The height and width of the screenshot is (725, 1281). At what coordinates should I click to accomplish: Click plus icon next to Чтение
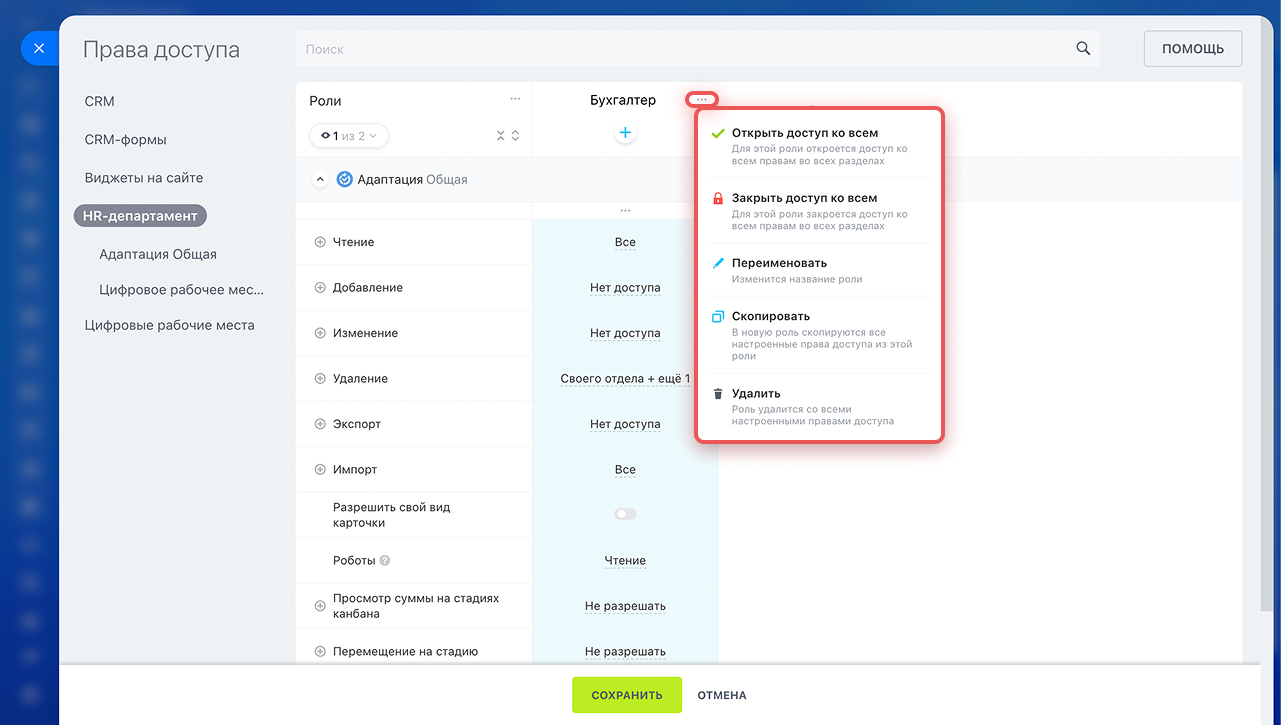tap(320, 242)
